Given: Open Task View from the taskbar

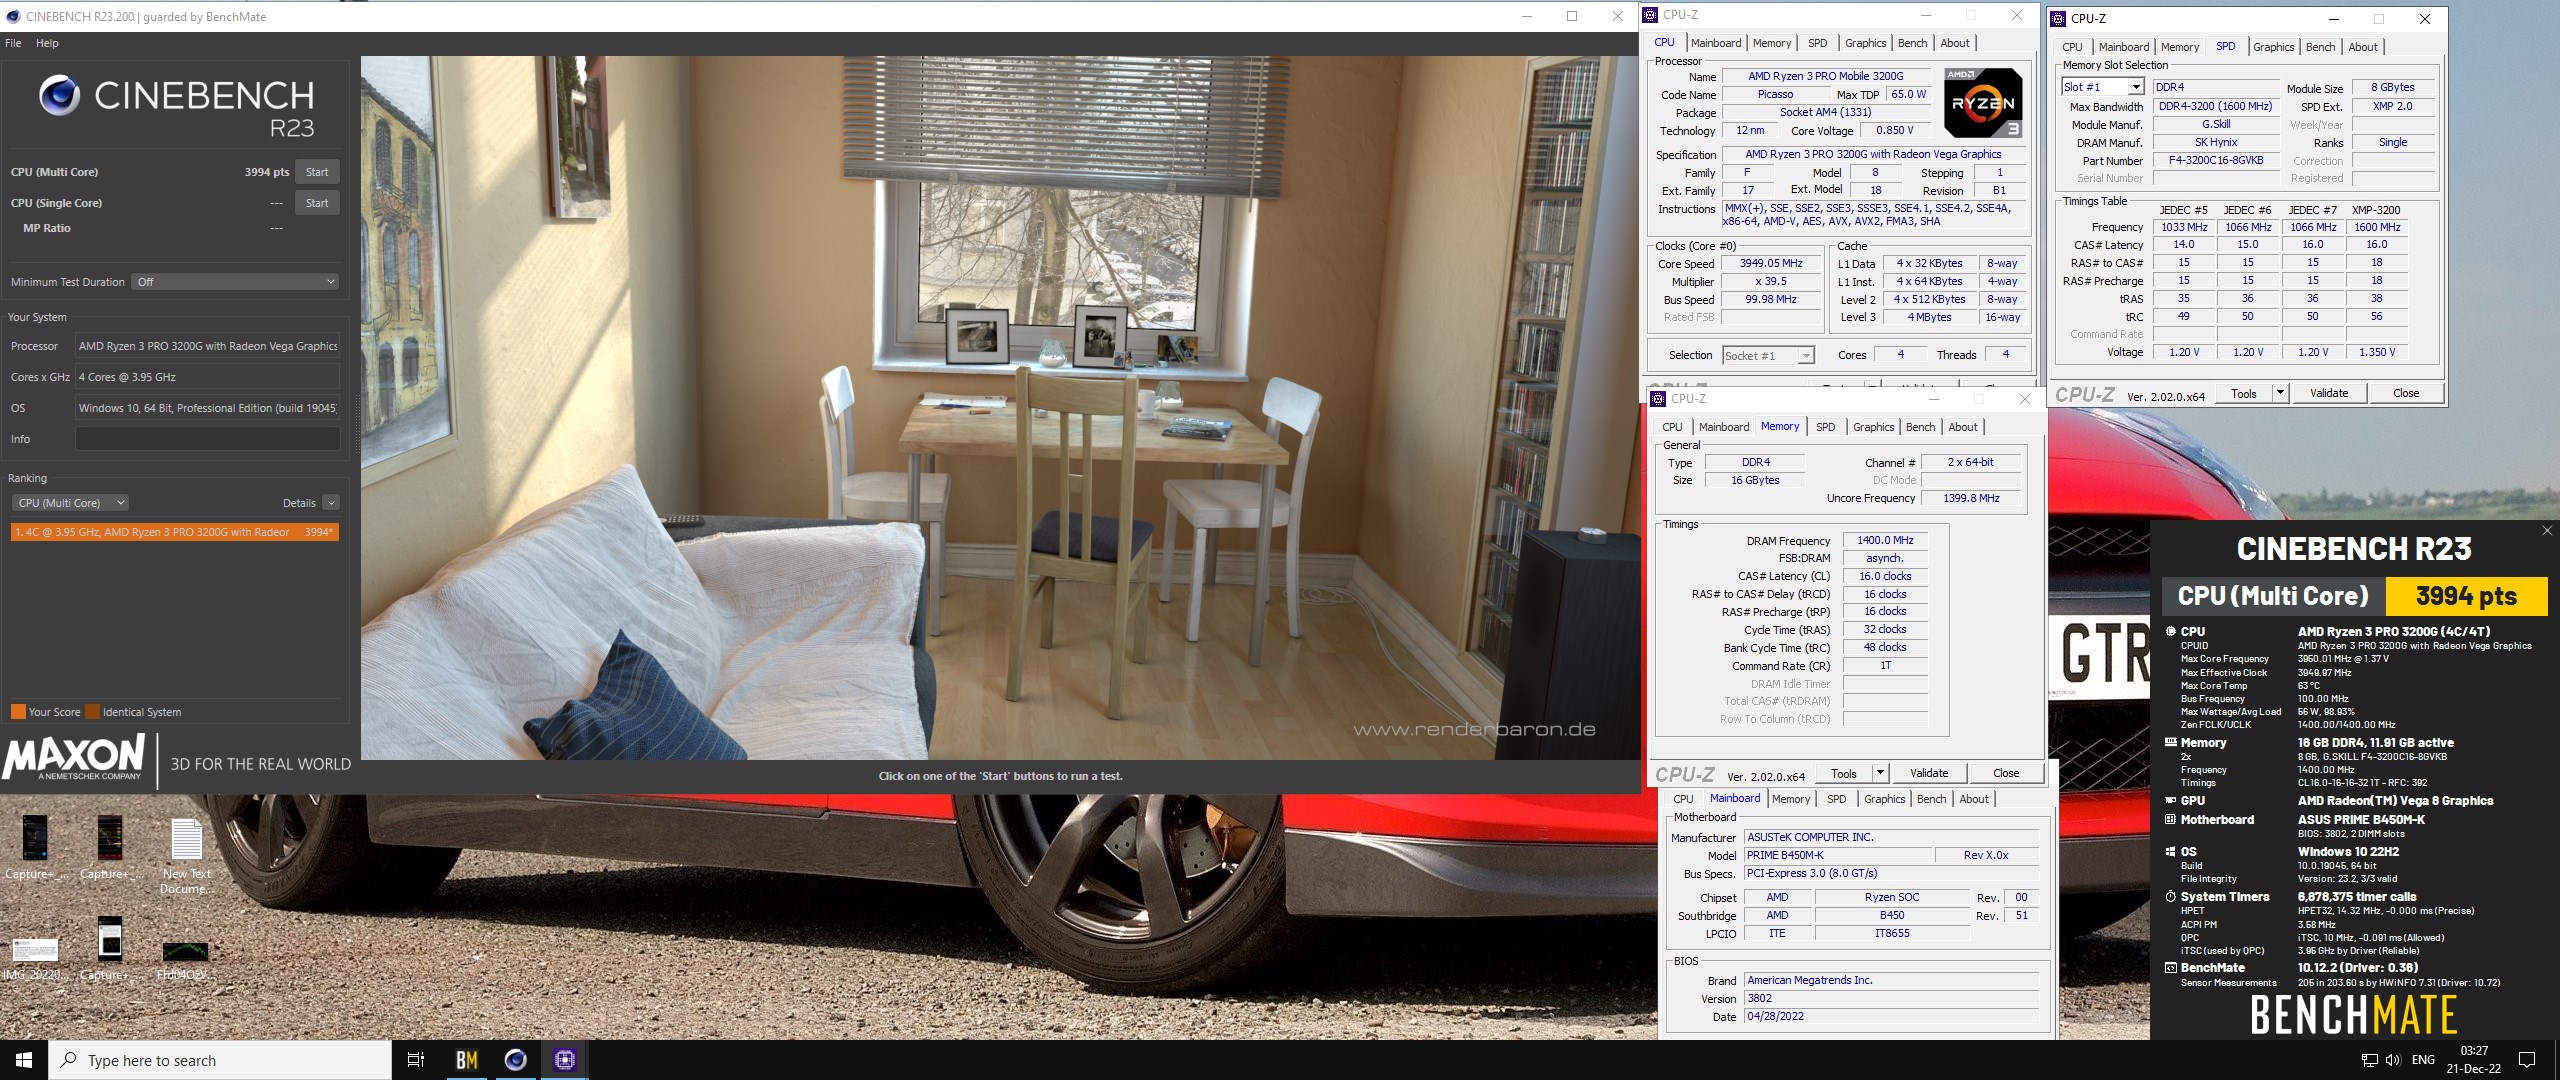Looking at the screenshot, I should point(416,1060).
